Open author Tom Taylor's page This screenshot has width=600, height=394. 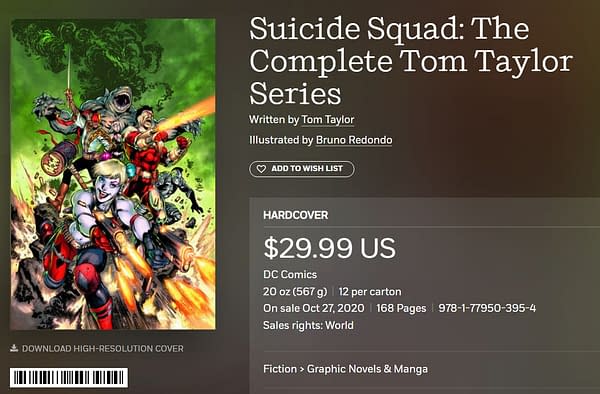(328, 120)
